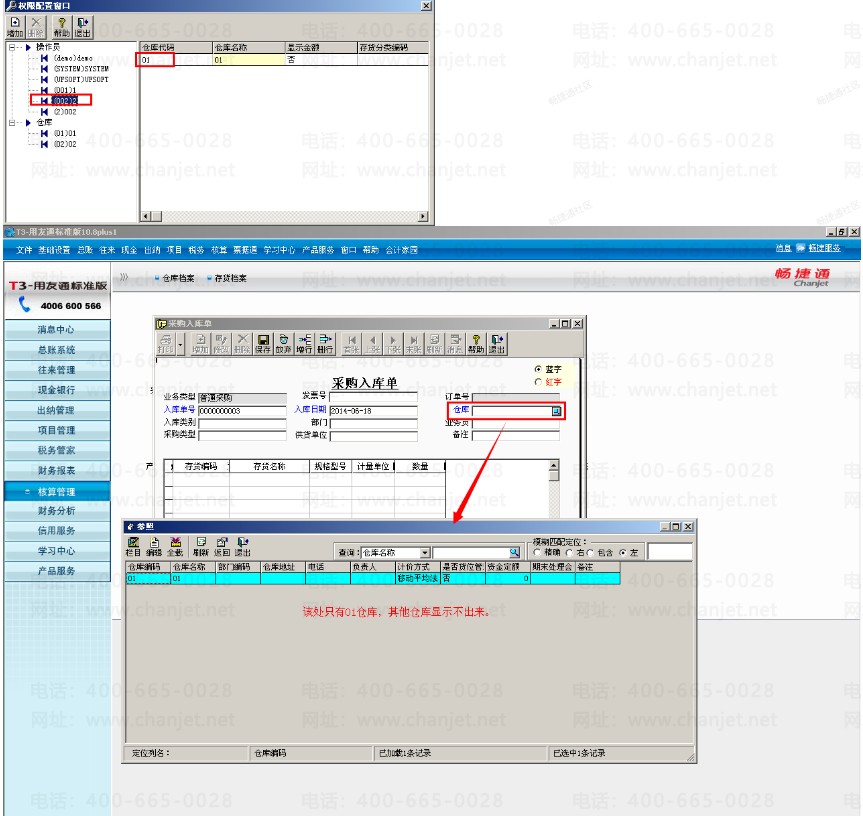Click the 退出 icon in the 权限配置窗口 toolbar

(x=83, y=27)
